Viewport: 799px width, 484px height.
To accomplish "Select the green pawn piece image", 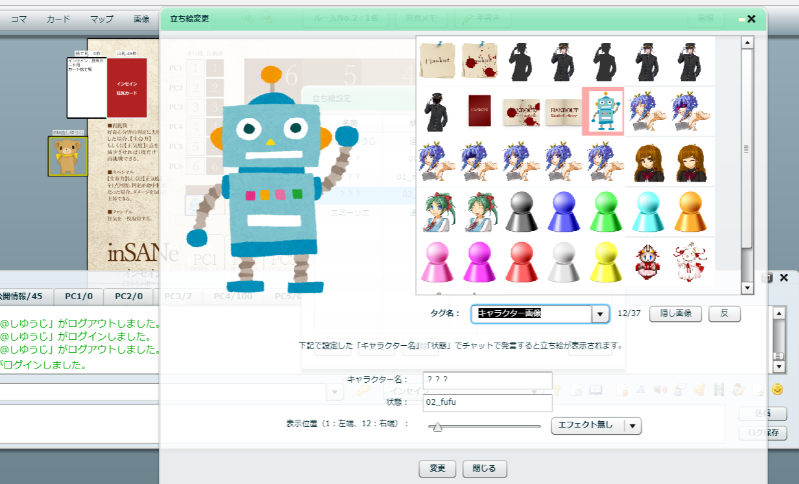I will tap(605, 212).
